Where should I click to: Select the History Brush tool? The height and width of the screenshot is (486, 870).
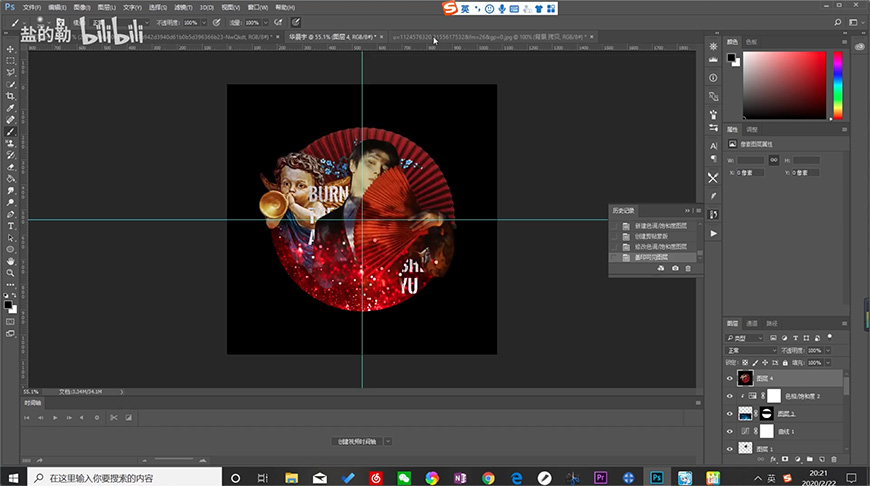(x=10, y=155)
